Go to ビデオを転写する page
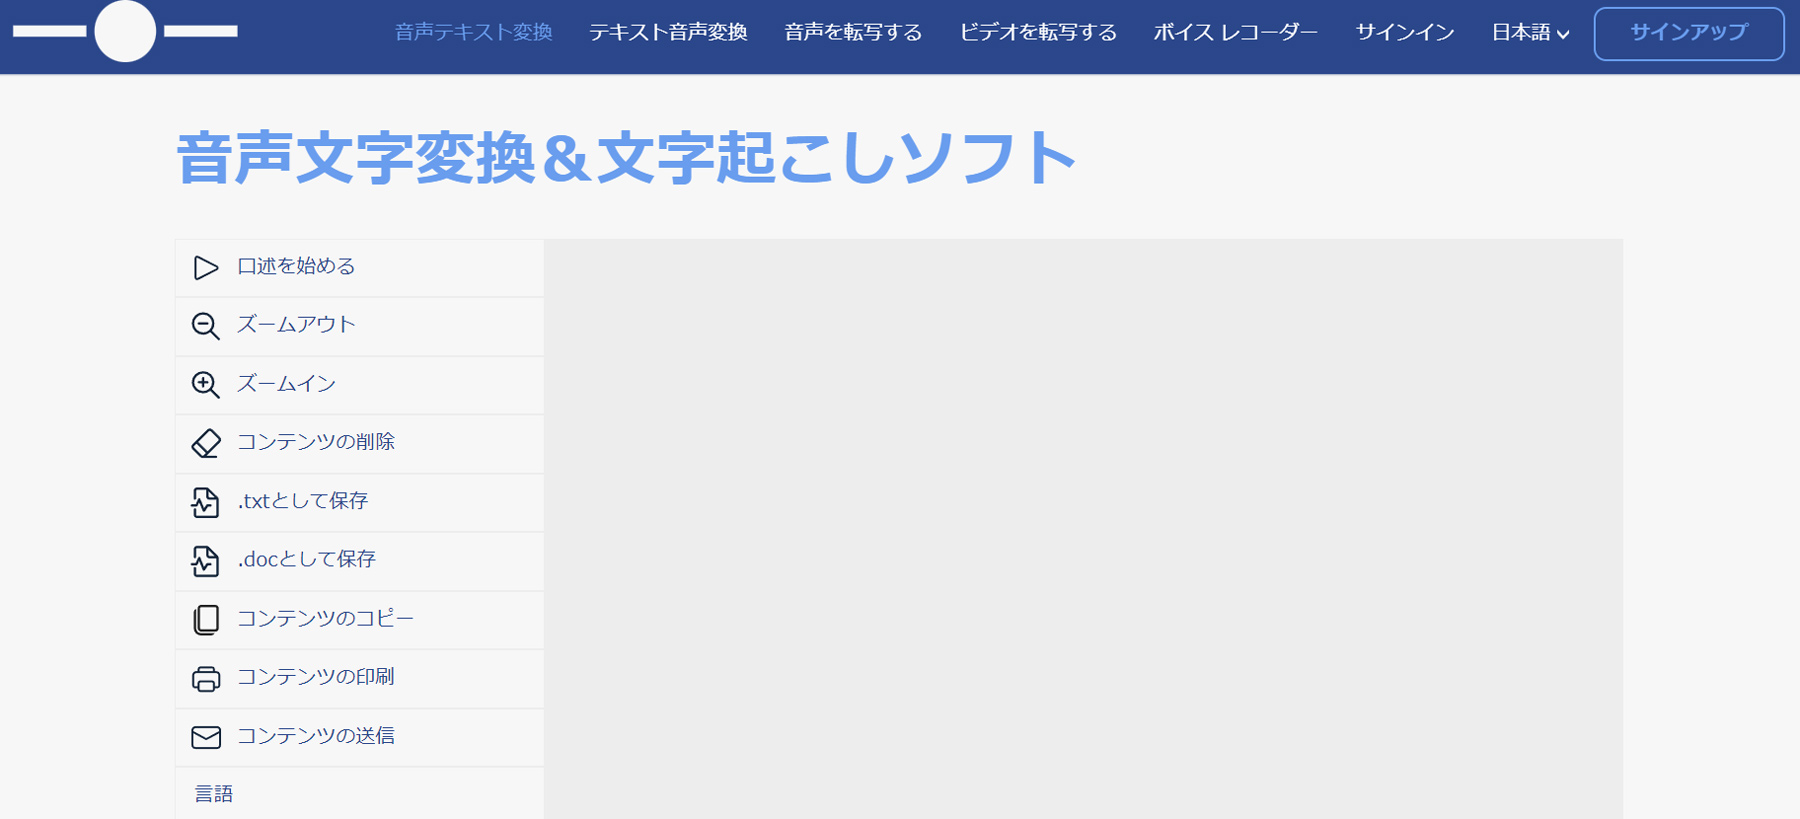Screen dimensions: 1800x819 pos(1038,32)
